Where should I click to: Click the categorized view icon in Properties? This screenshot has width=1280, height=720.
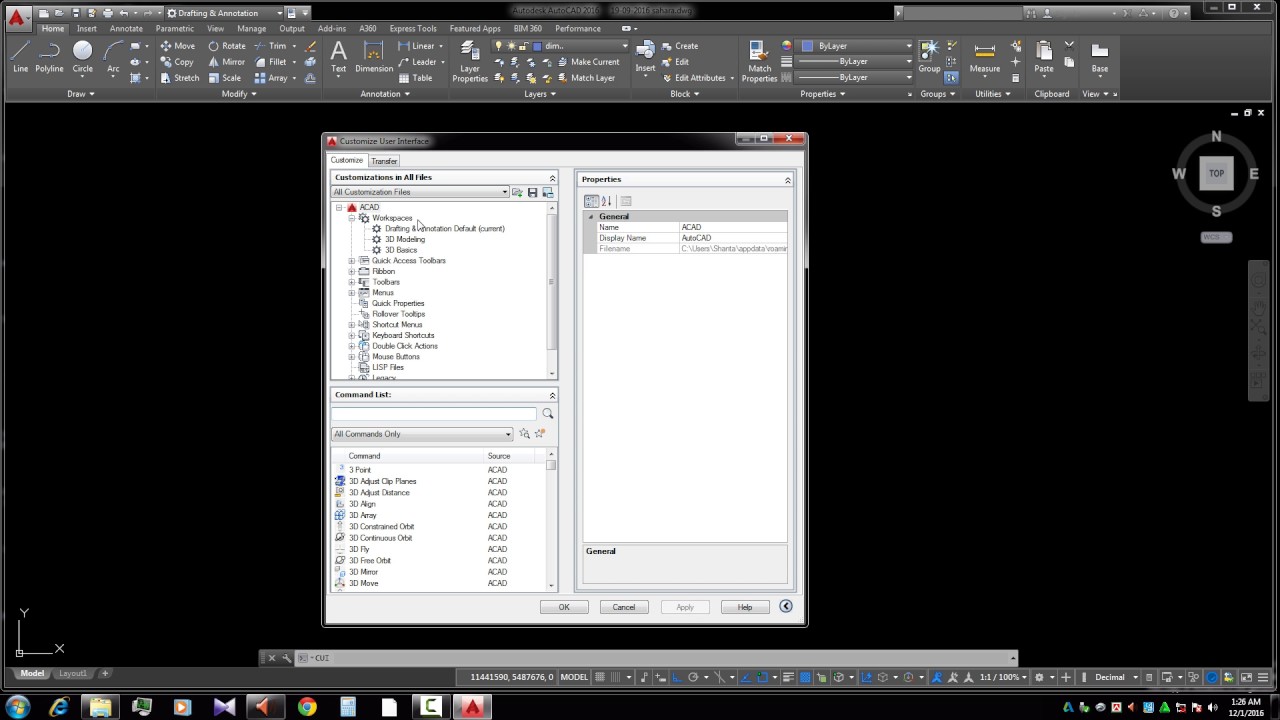[x=591, y=201]
